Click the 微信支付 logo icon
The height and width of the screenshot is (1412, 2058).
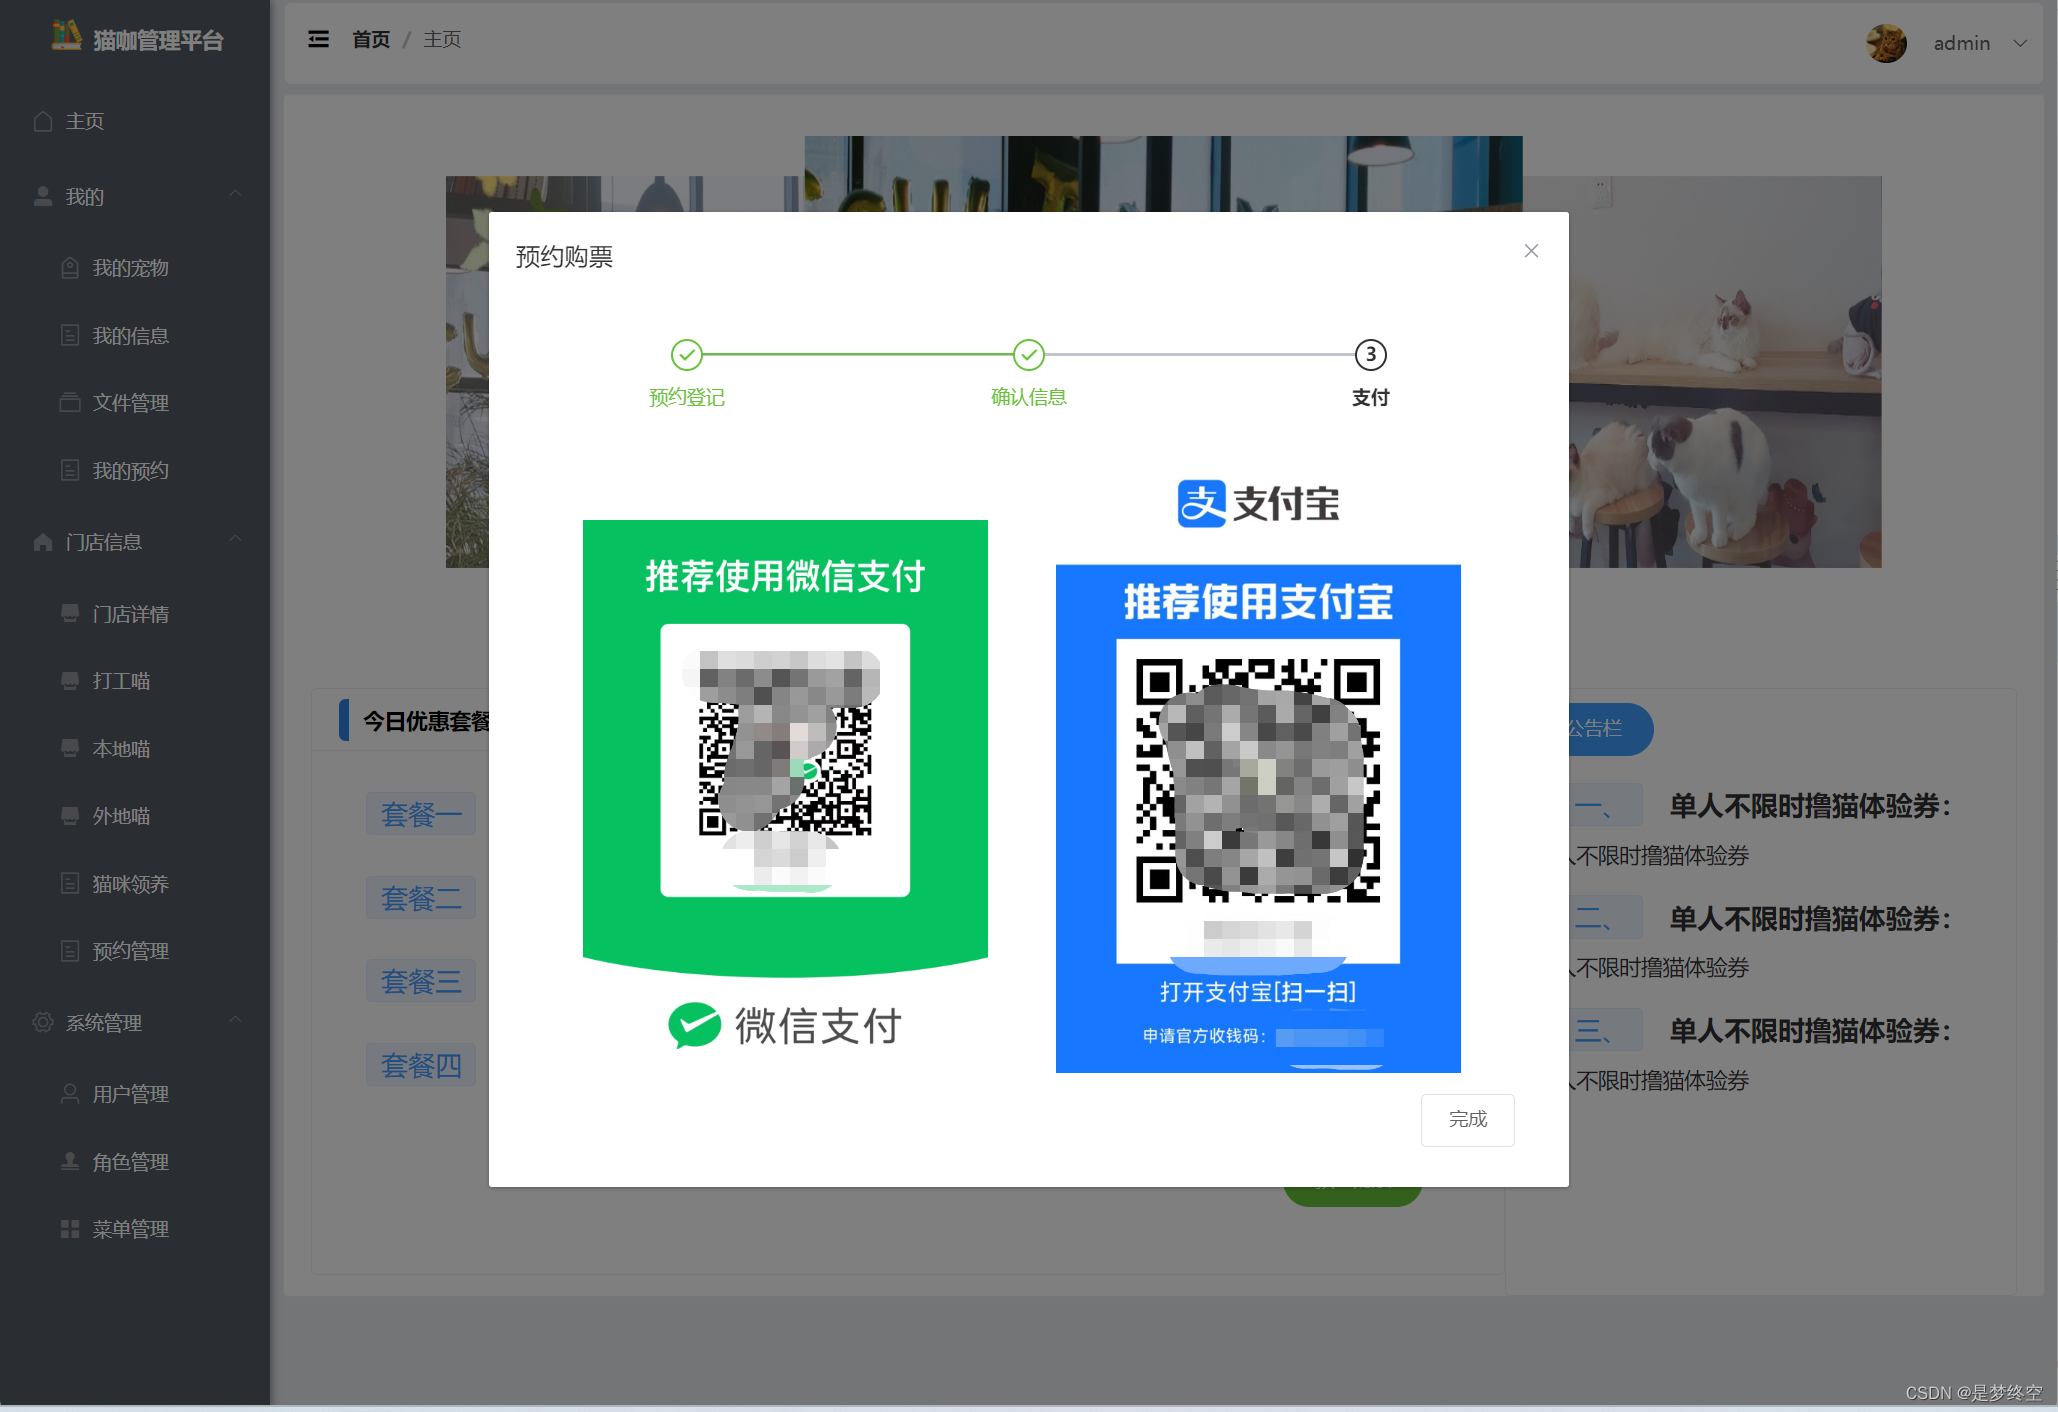point(694,1025)
